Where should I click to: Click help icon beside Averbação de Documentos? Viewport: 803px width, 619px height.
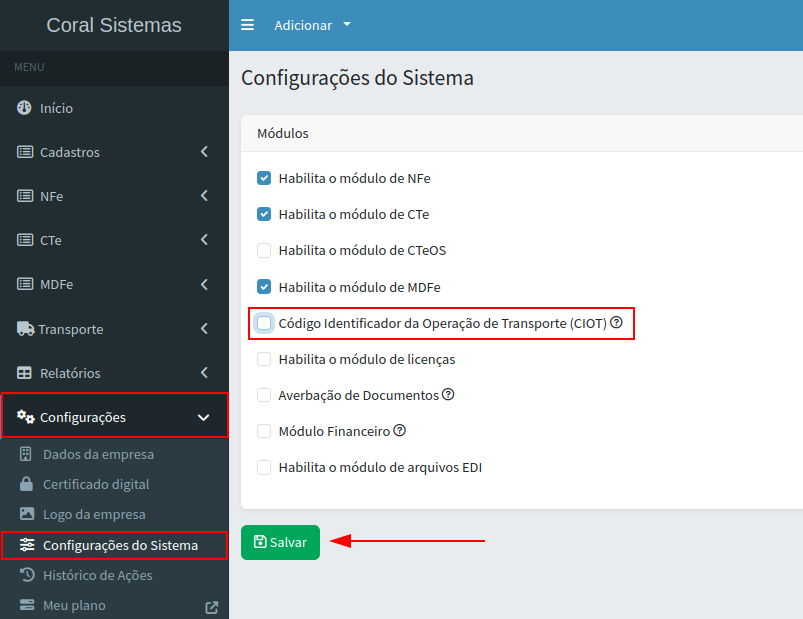click(448, 395)
